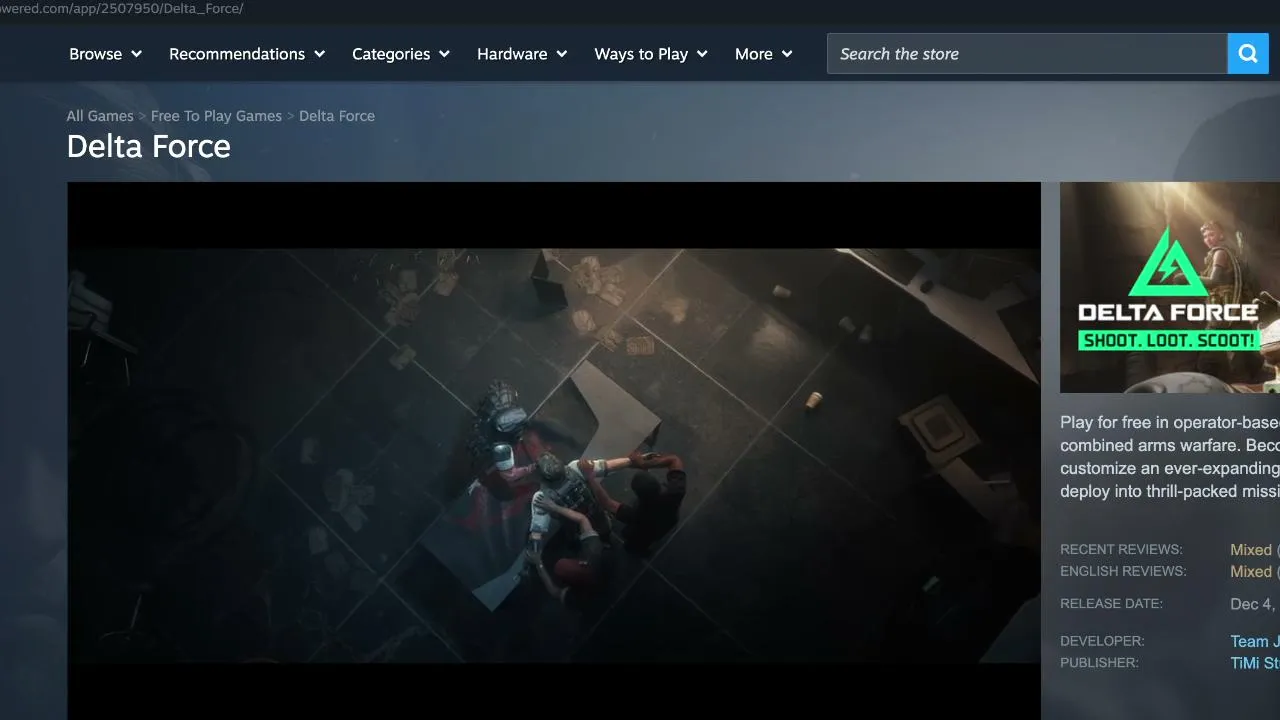Open the Browse menu
This screenshot has width=1280, height=720.
pos(105,54)
